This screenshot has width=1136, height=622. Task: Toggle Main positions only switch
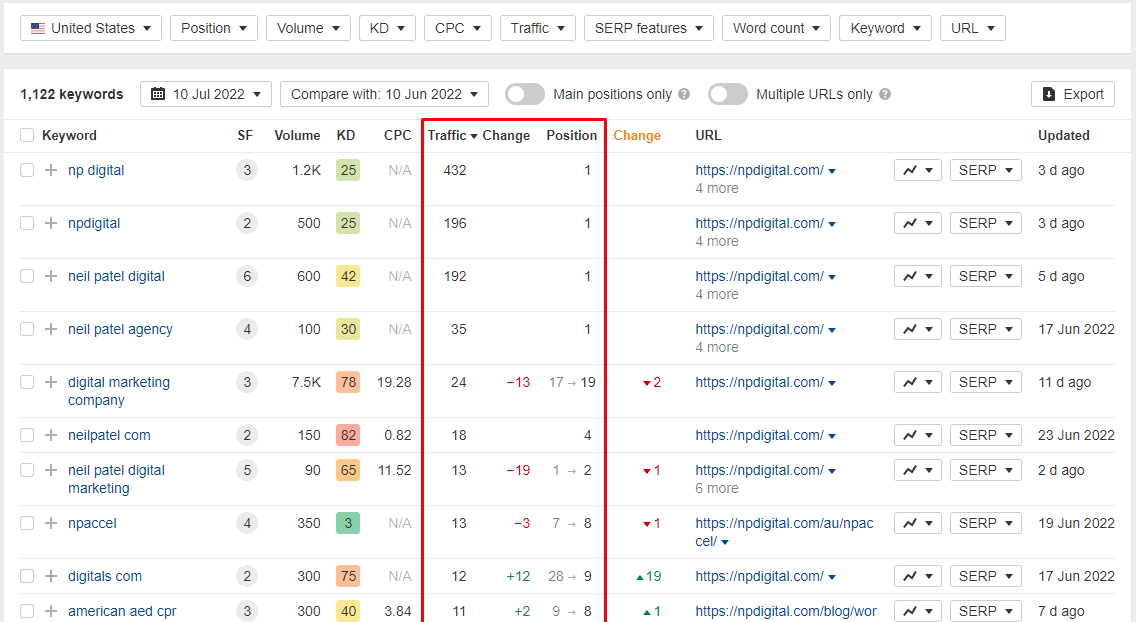click(525, 94)
